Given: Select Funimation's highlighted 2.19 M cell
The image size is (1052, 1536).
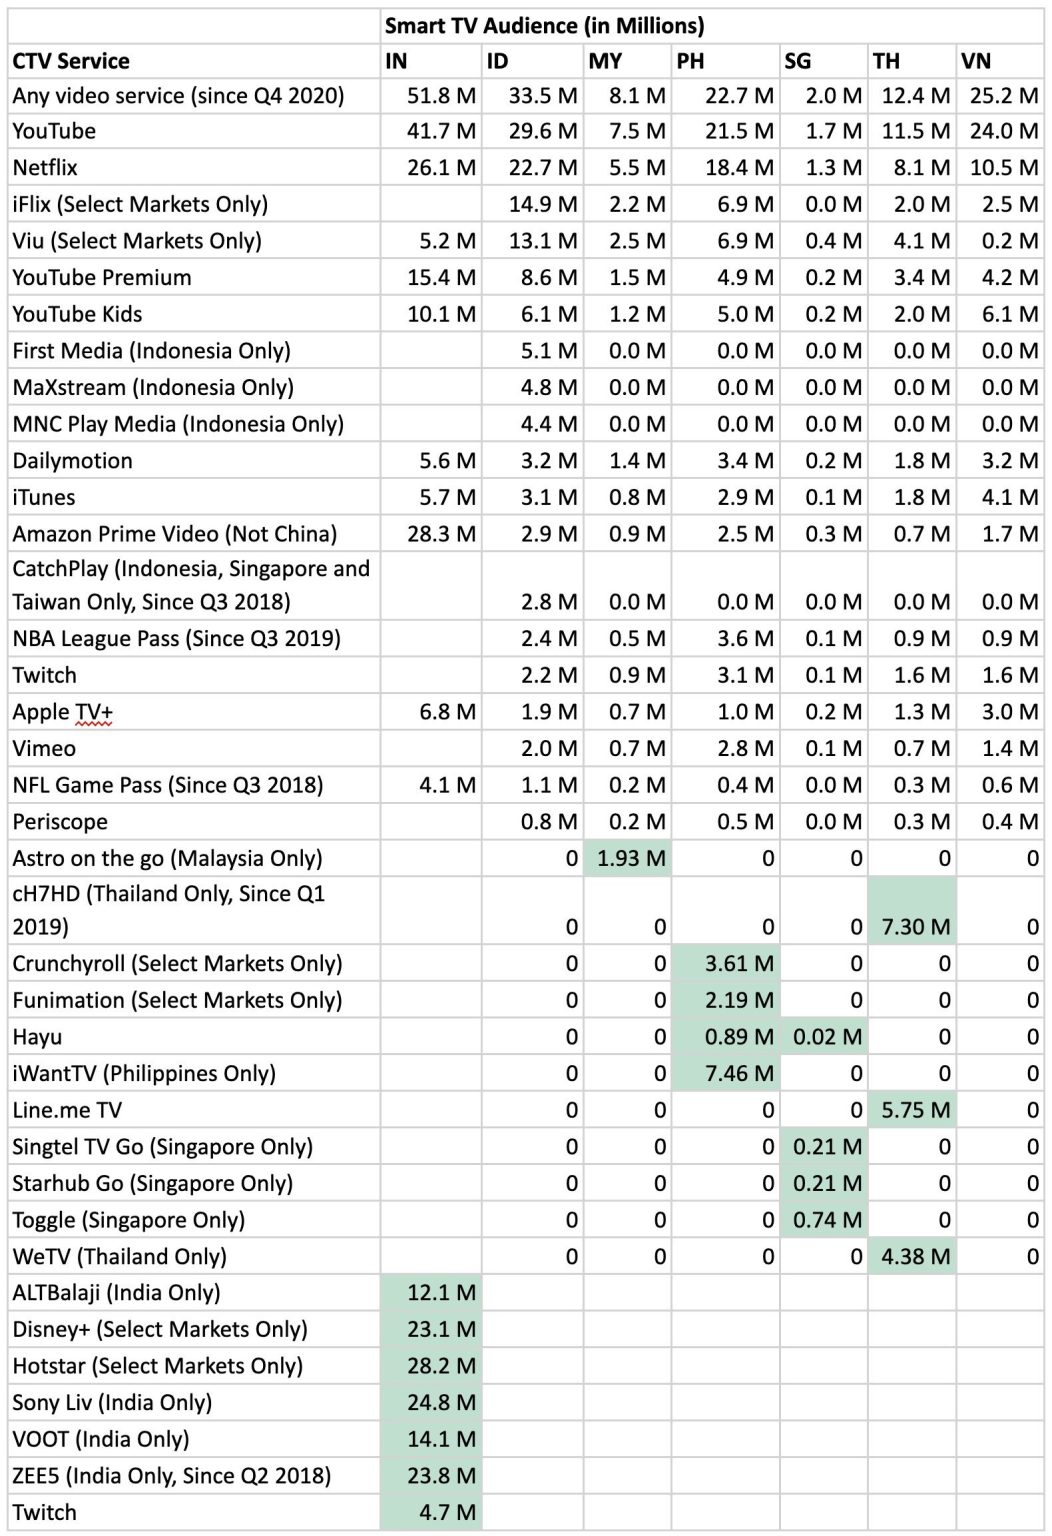Looking at the screenshot, I should pos(725,1000).
